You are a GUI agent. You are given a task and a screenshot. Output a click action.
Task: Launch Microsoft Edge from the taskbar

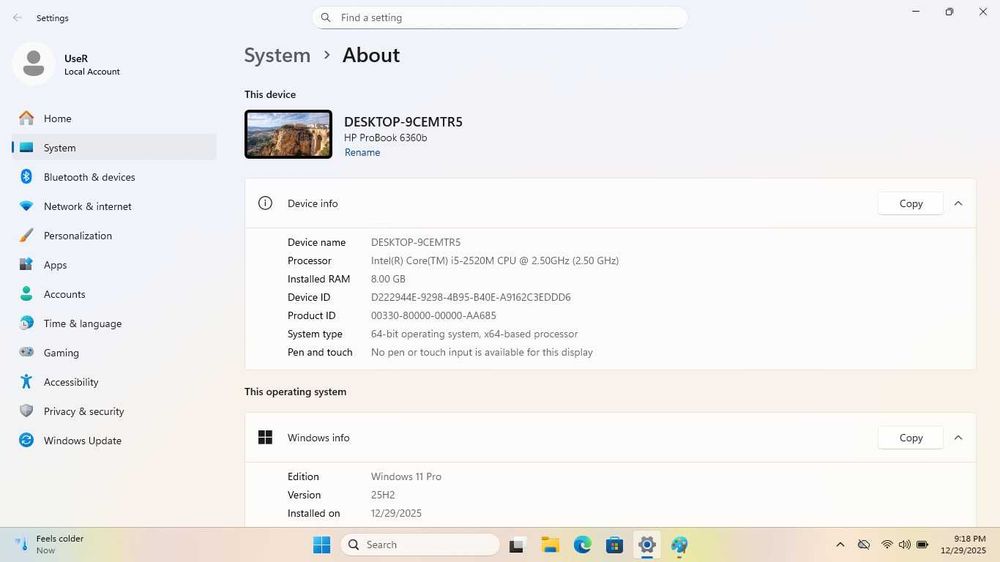tap(582, 545)
